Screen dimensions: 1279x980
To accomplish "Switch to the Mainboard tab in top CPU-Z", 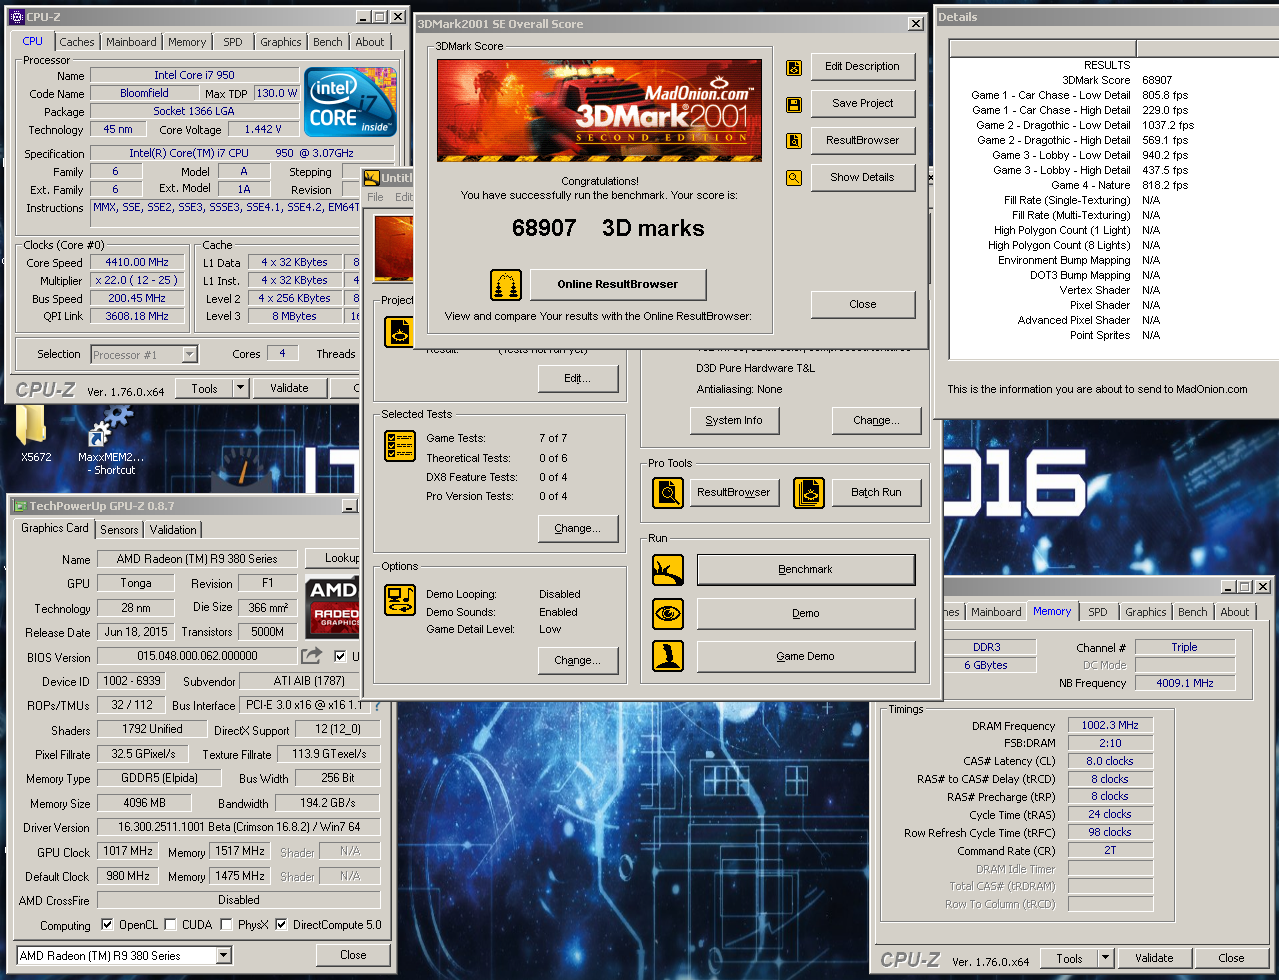I will (x=131, y=42).
